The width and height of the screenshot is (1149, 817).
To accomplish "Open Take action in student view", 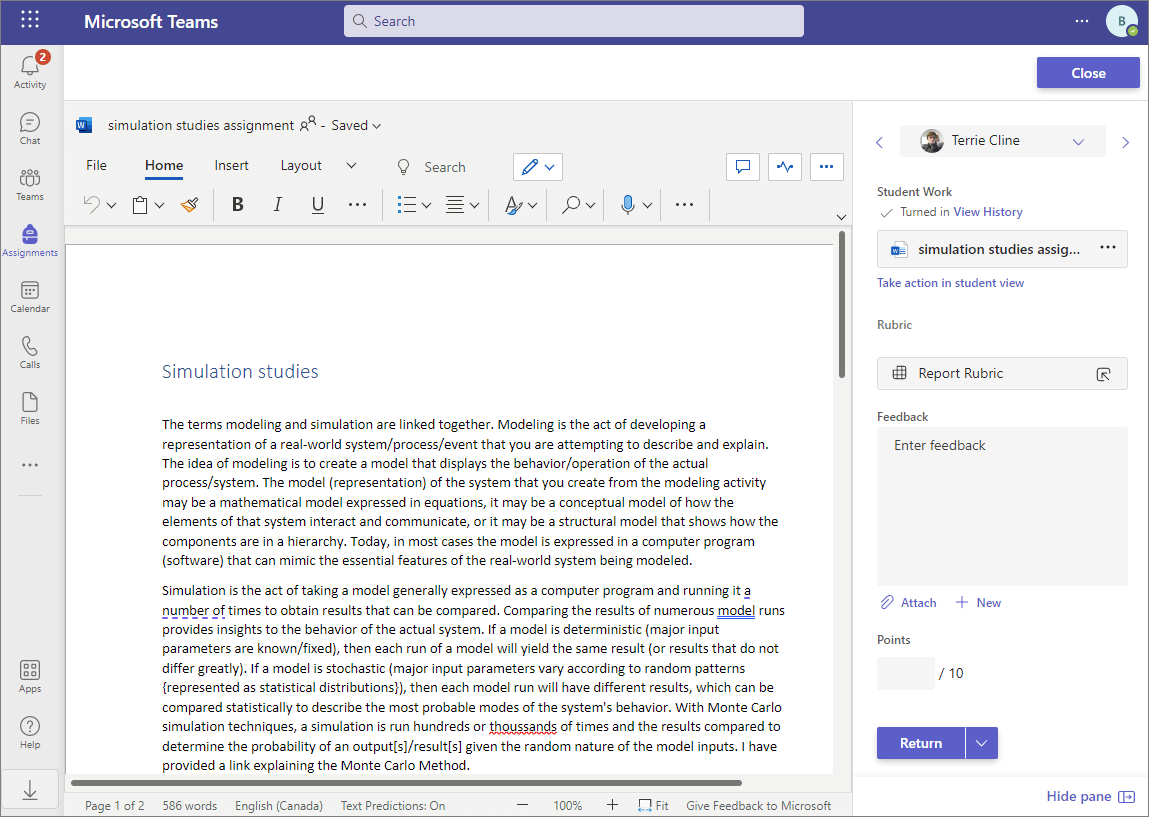I will (950, 283).
